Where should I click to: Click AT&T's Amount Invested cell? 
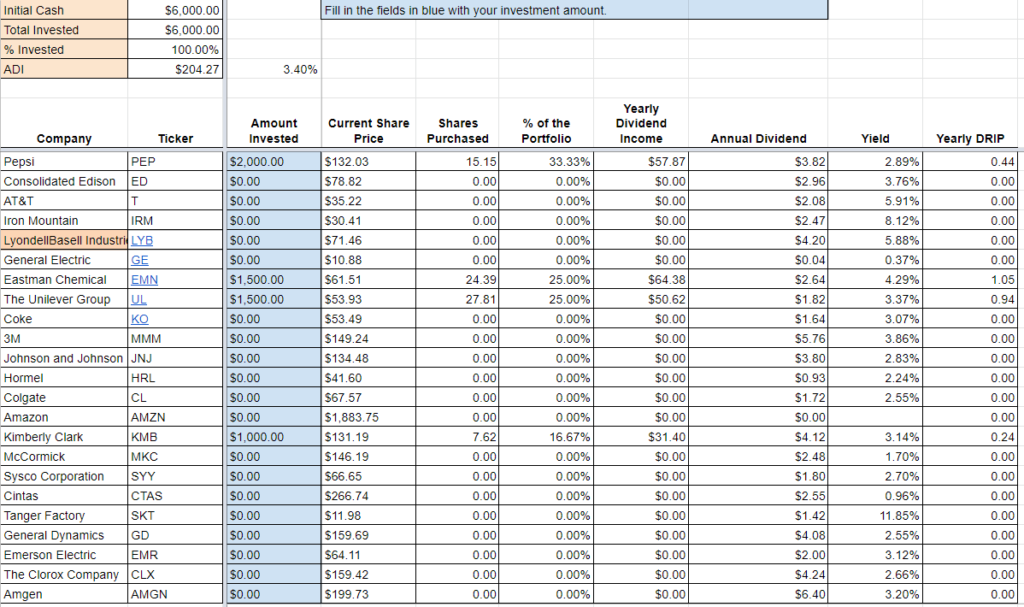274,201
